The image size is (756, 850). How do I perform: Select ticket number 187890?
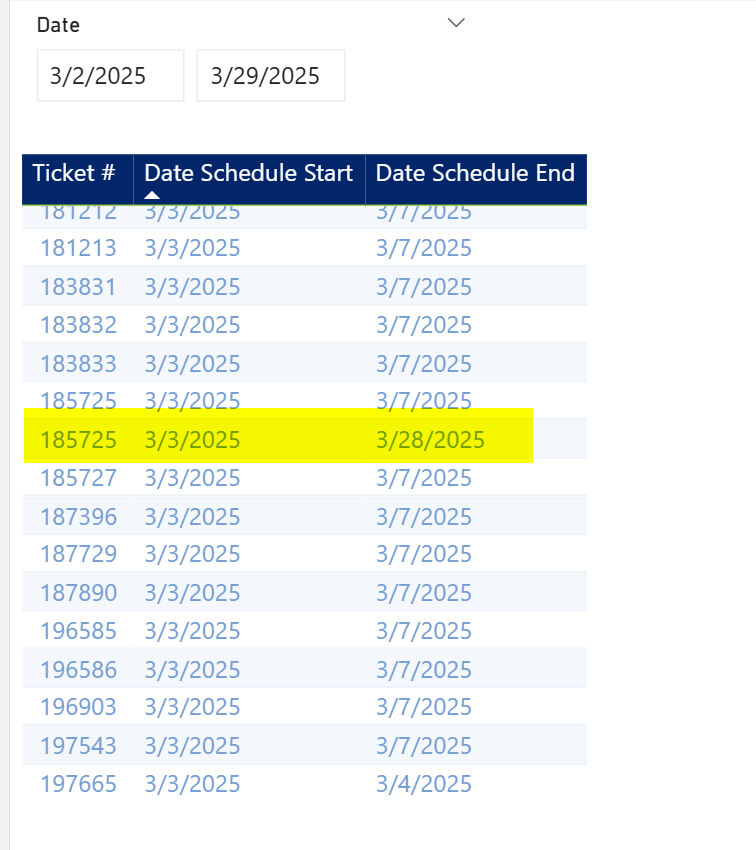pyautogui.click(x=79, y=593)
